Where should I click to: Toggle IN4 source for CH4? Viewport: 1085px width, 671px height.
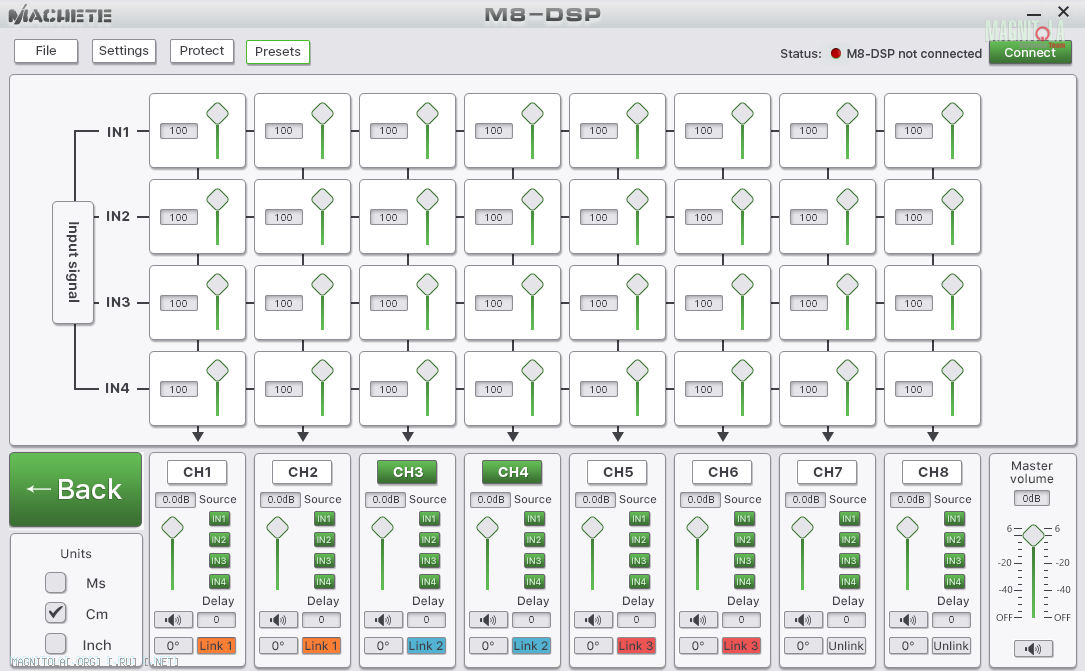tap(534, 582)
